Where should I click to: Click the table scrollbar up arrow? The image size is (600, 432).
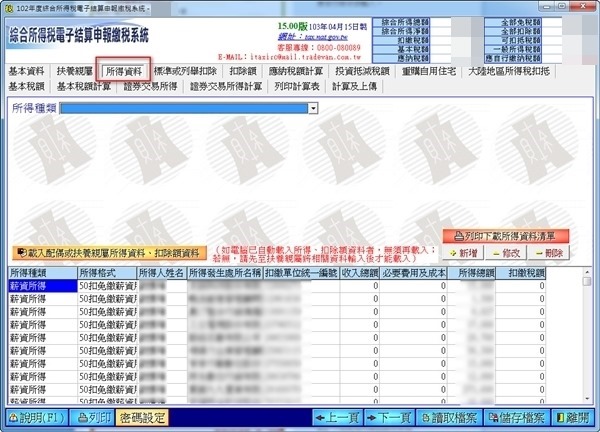point(587,272)
